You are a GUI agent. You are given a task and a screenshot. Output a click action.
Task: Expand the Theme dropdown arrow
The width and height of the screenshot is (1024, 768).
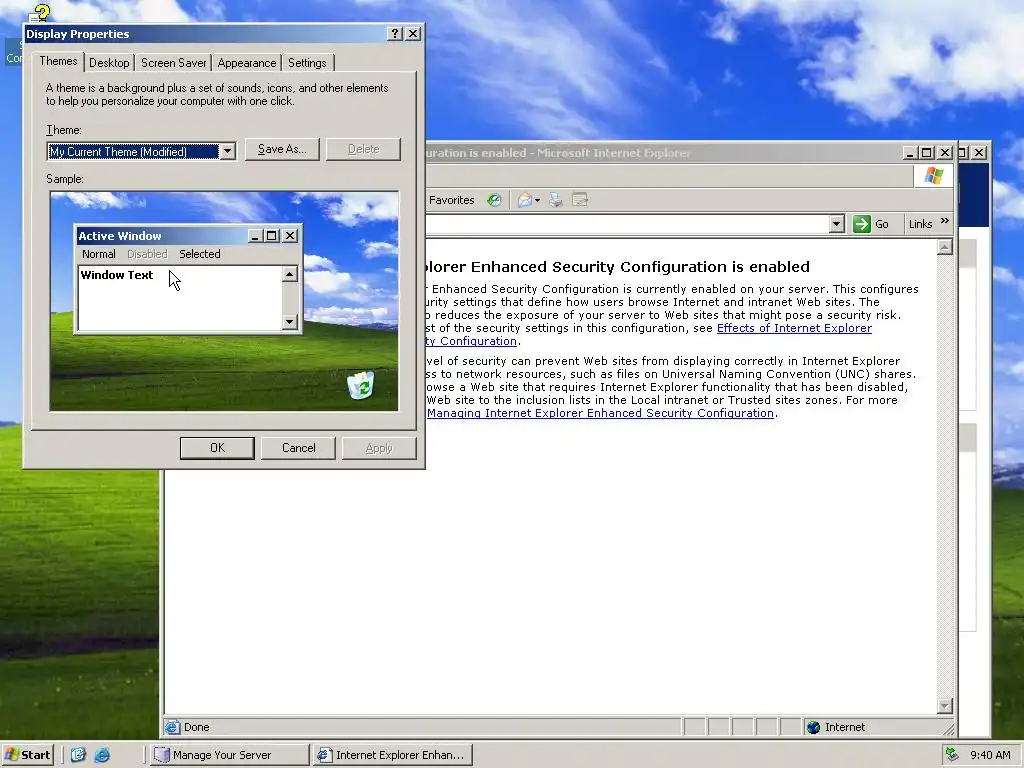pos(227,152)
